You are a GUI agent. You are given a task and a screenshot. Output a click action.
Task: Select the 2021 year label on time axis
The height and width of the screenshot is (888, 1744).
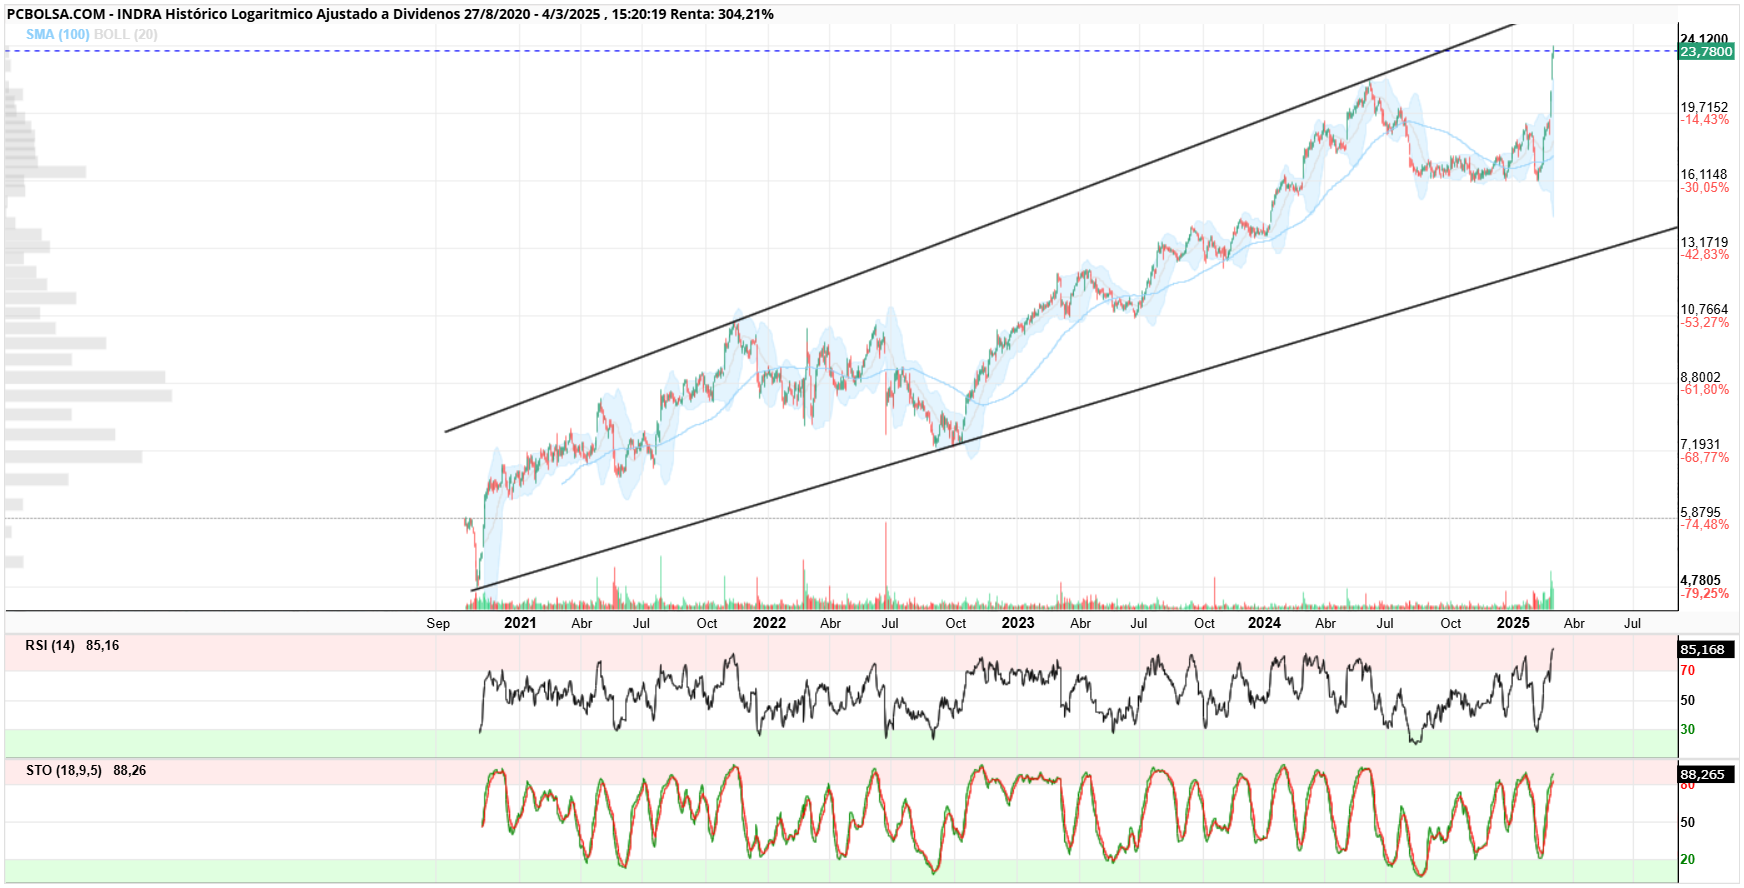pos(520,623)
